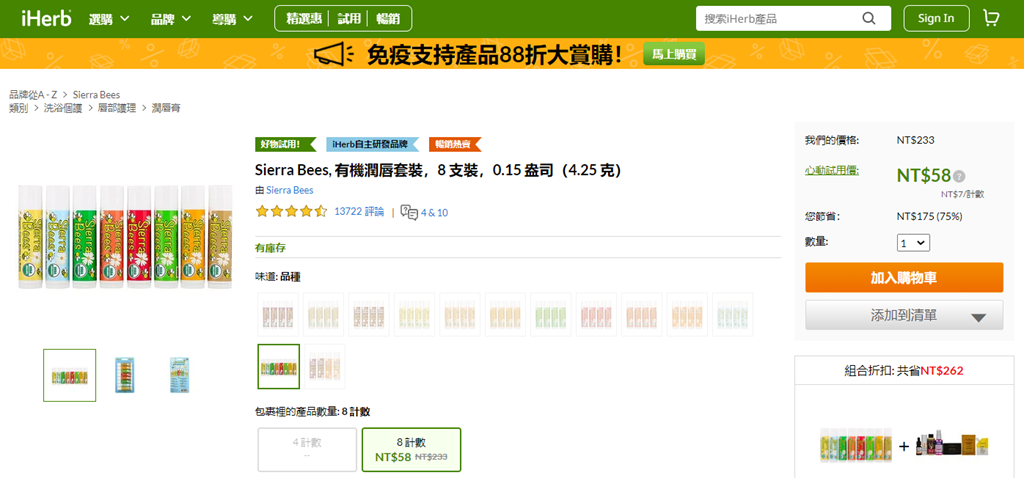Image resolution: width=1024 pixels, height=478 pixels.
Task: Select the eighth pink flavor swatch
Action: pos(596,314)
